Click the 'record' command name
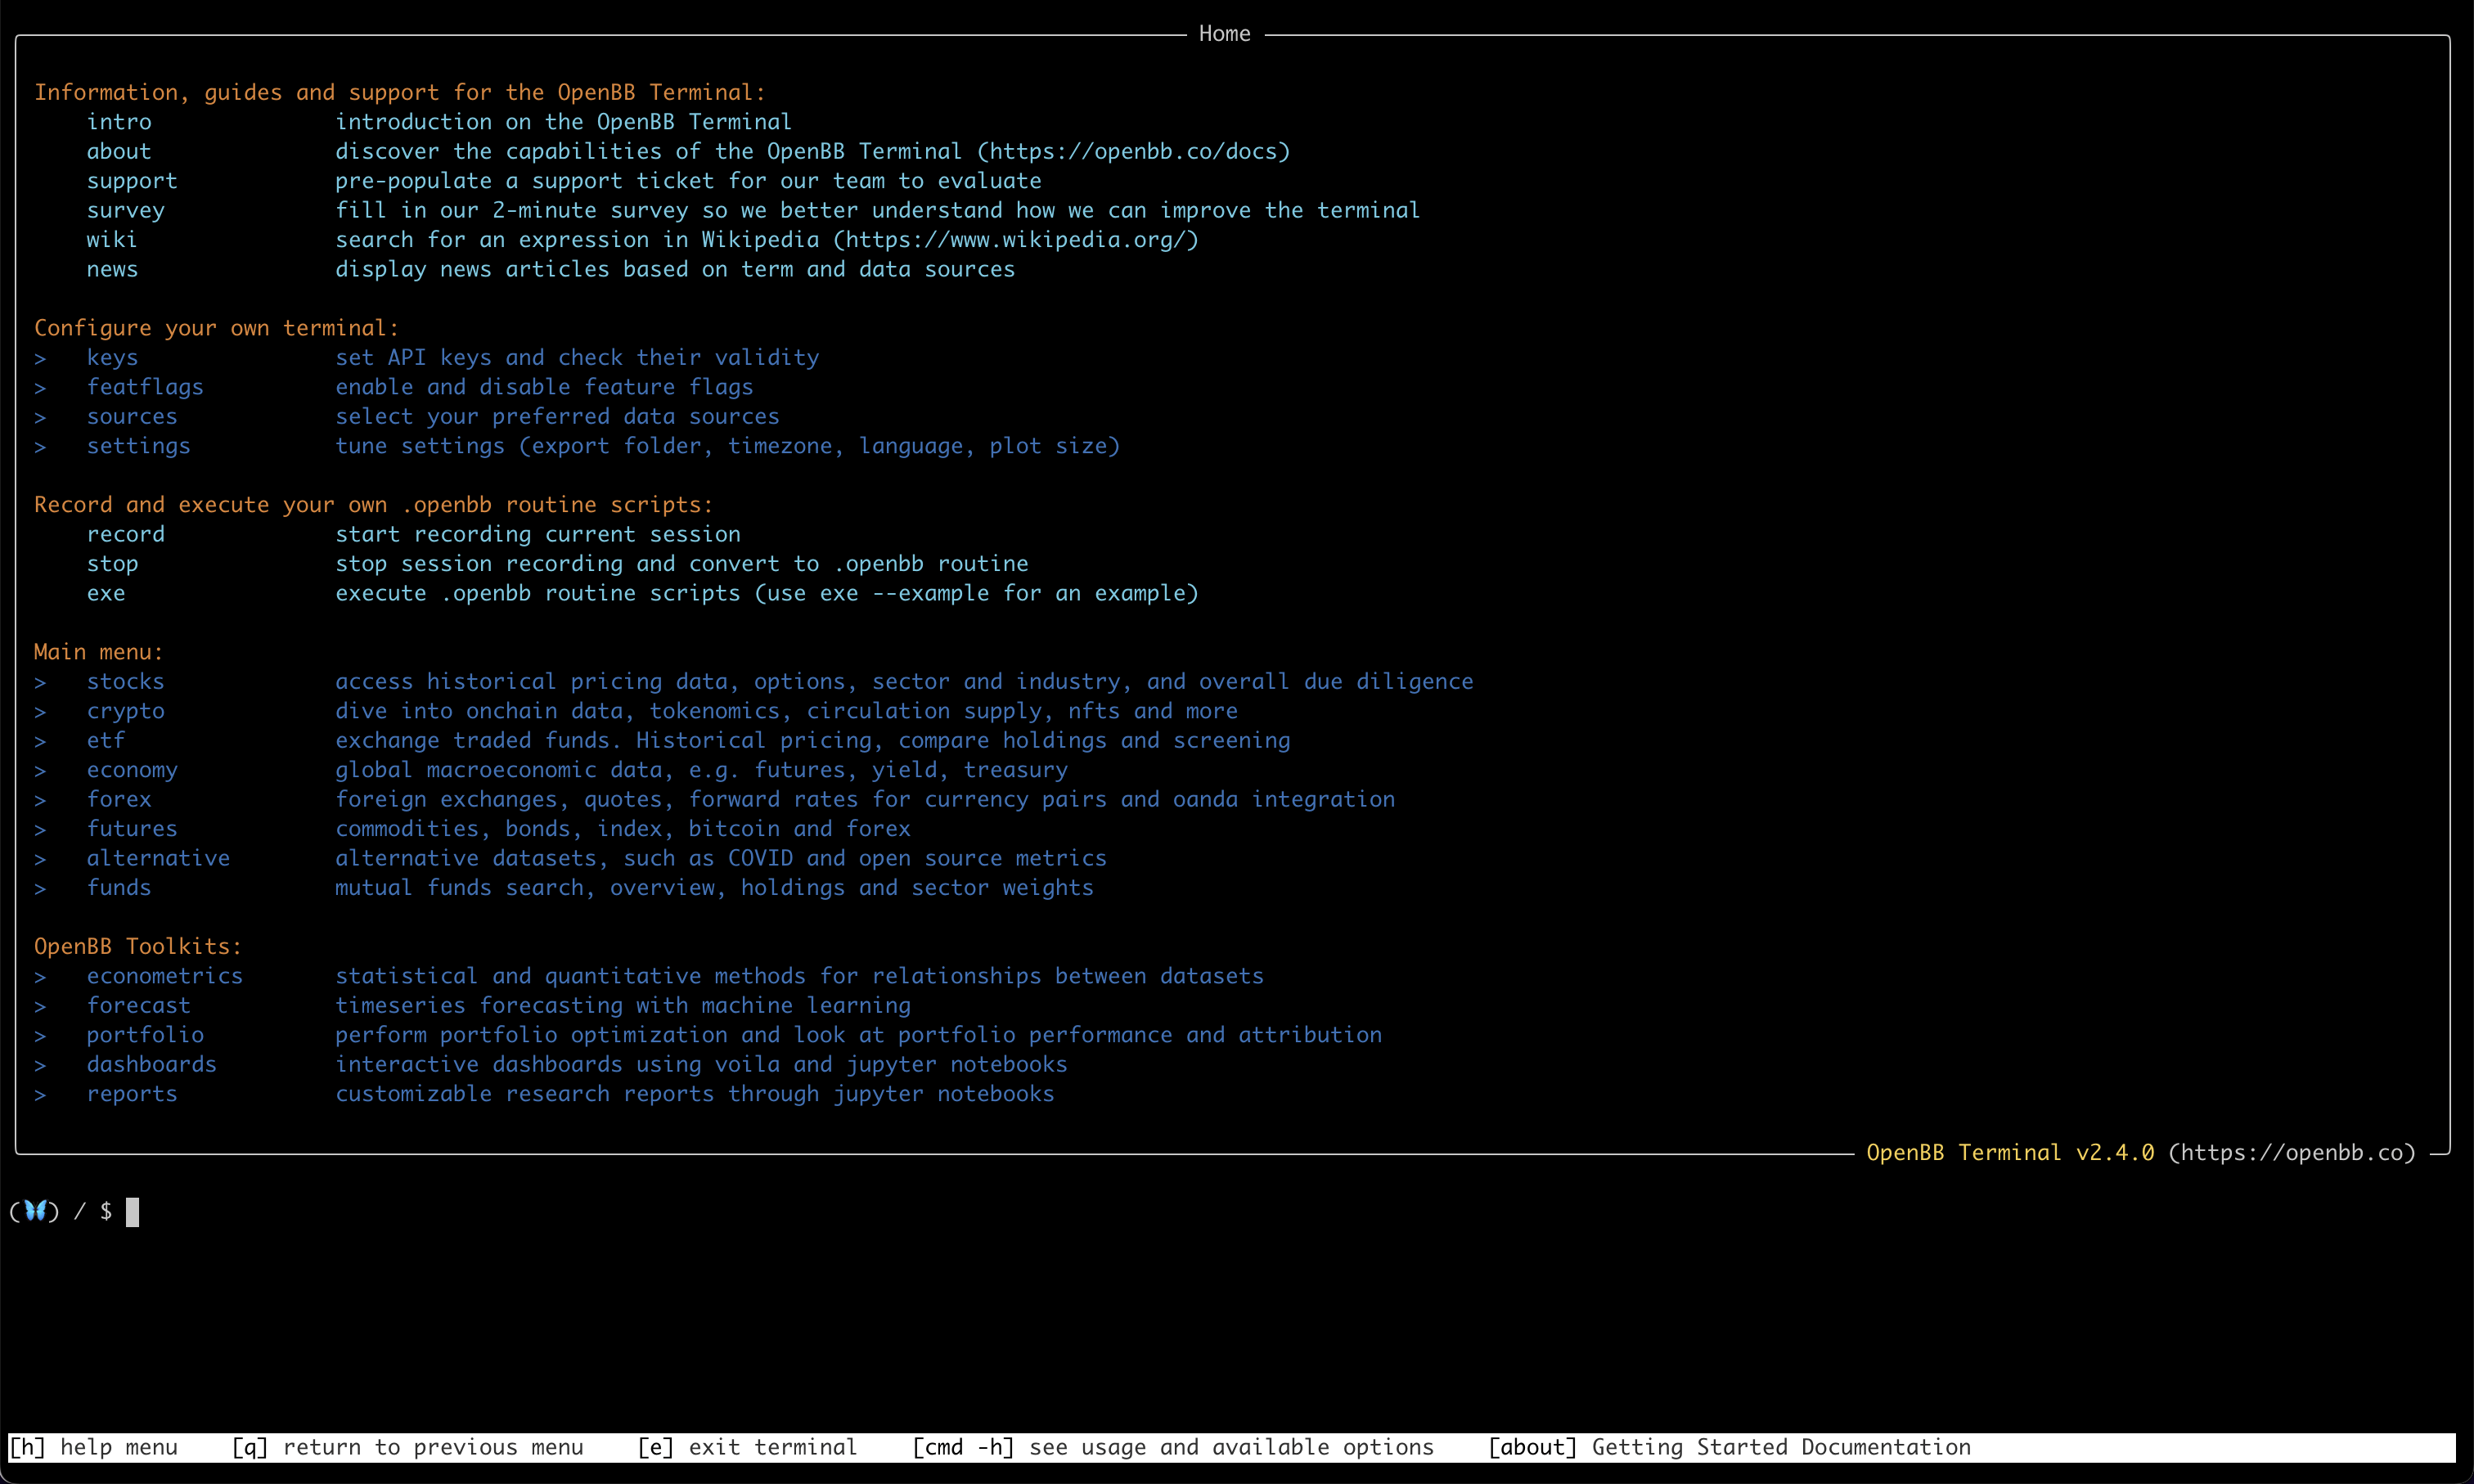 (x=125, y=534)
